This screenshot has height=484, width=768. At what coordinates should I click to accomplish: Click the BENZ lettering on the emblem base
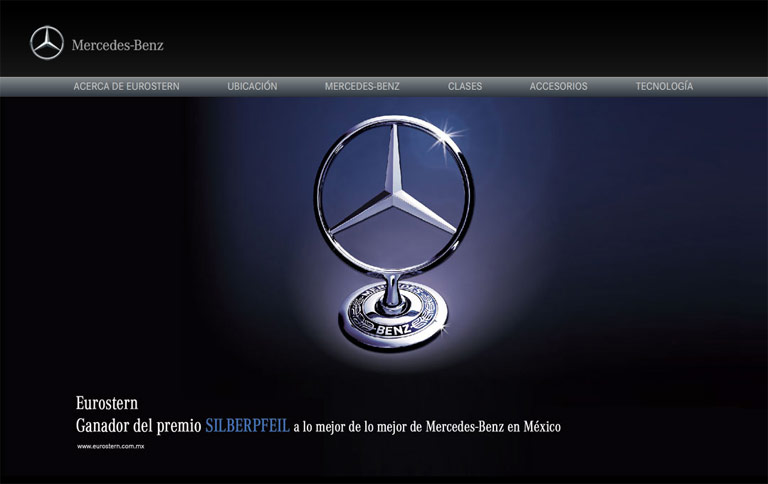click(x=394, y=328)
